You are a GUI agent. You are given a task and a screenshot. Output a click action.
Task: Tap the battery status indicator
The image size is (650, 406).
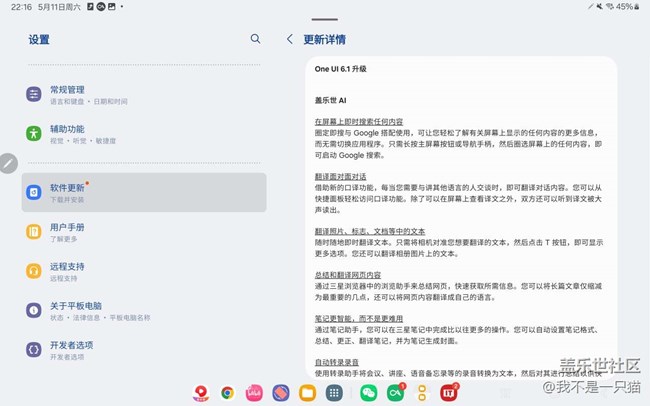625,6
